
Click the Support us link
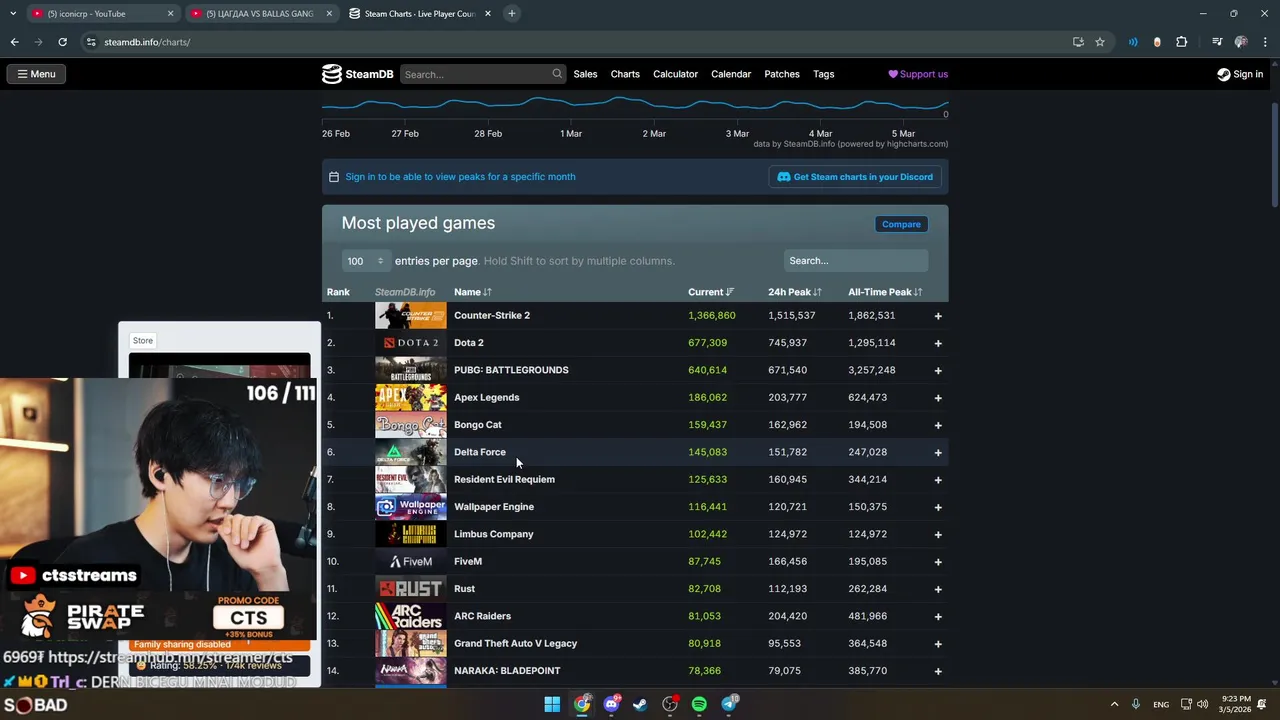coord(918,74)
